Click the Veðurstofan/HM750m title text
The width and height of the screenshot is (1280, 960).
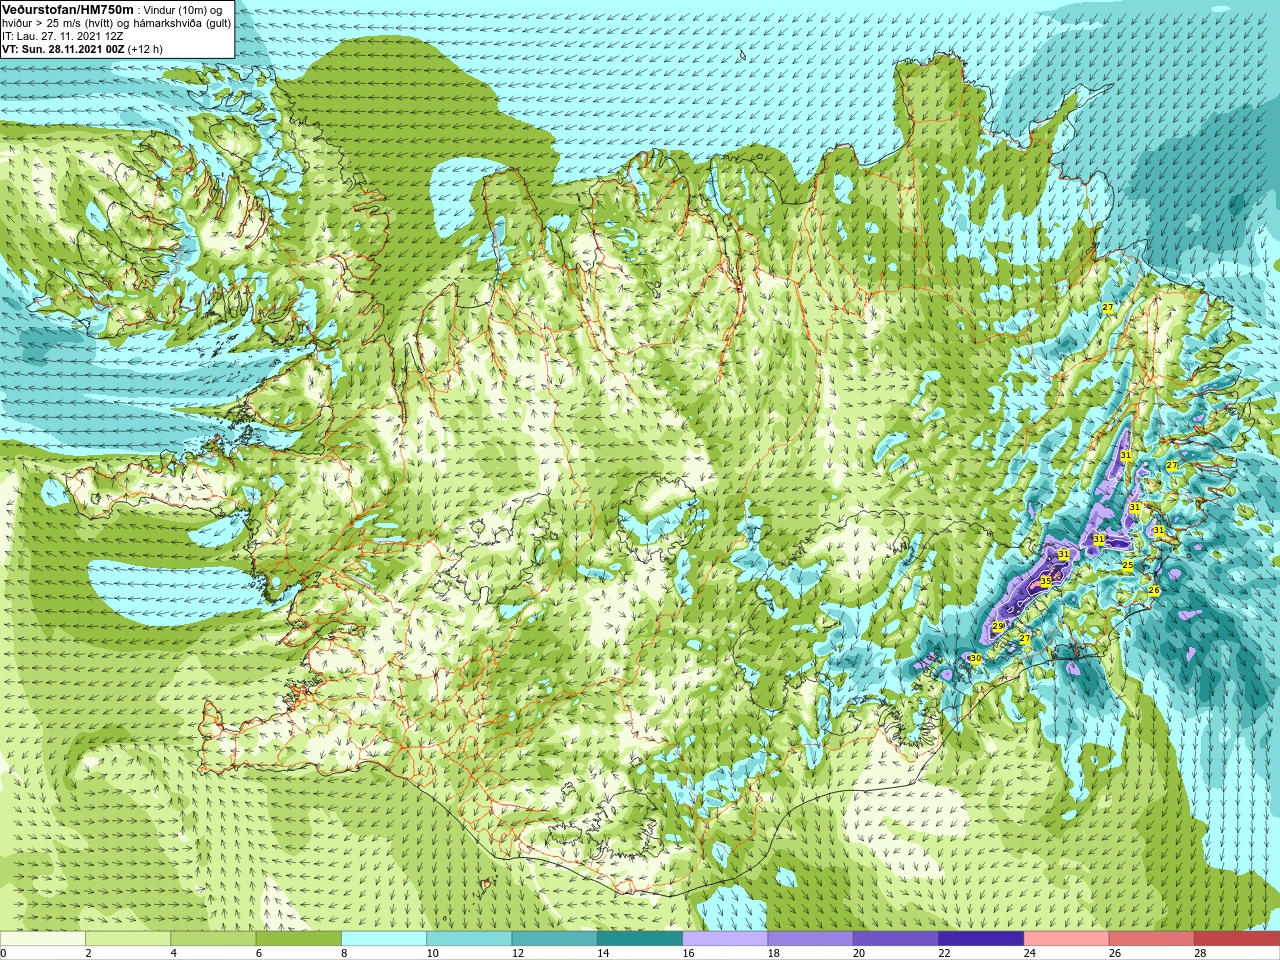67,10
